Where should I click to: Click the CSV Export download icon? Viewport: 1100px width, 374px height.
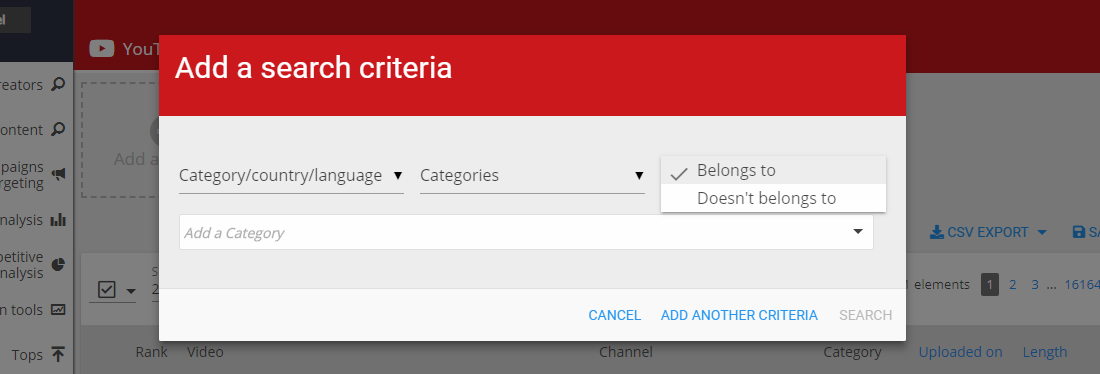[937, 232]
